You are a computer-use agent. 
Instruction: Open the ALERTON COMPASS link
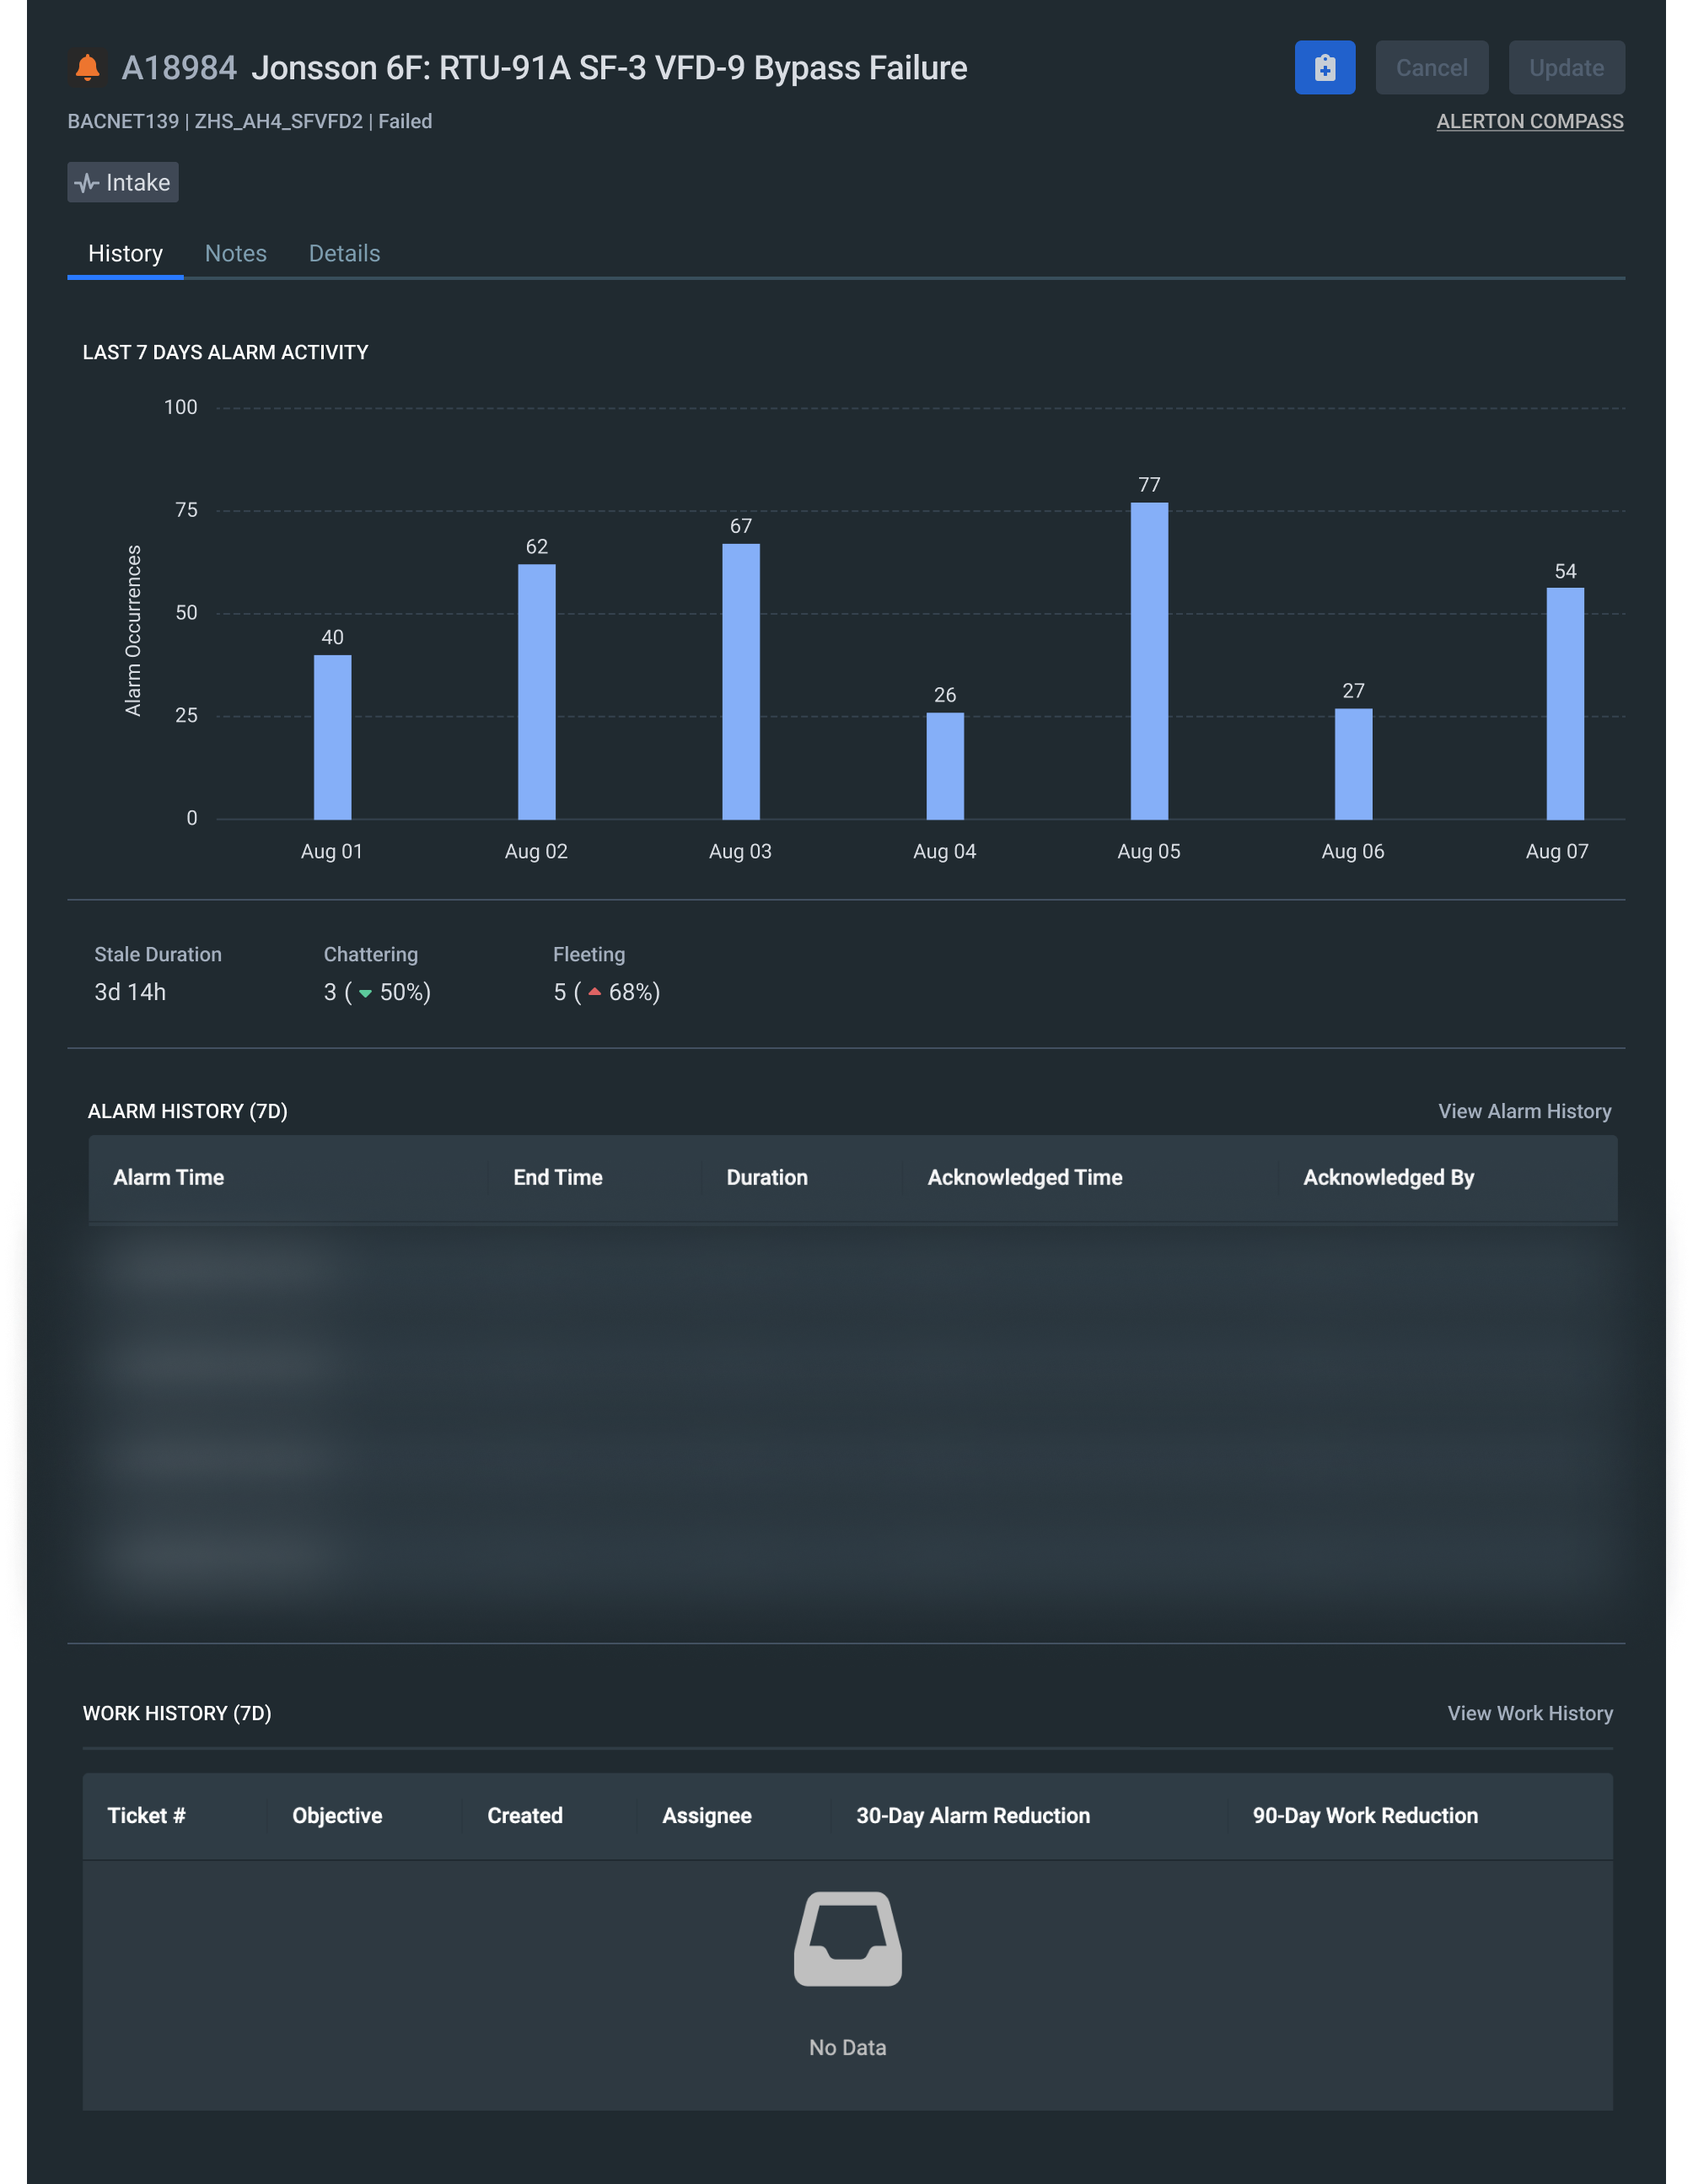point(1529,121)
